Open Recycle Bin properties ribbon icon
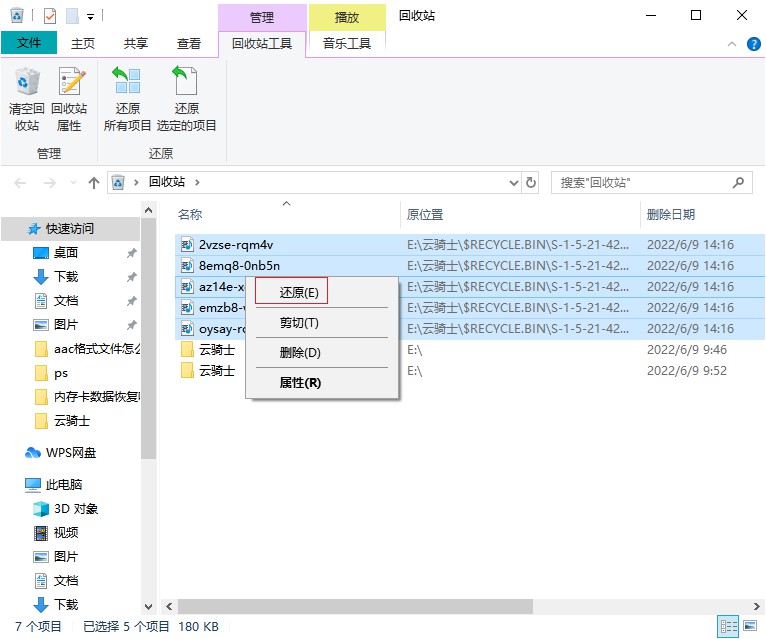Image resolution: width=766 pixels, height=639 pixels. pyautogui.click(x=69, y=81)
